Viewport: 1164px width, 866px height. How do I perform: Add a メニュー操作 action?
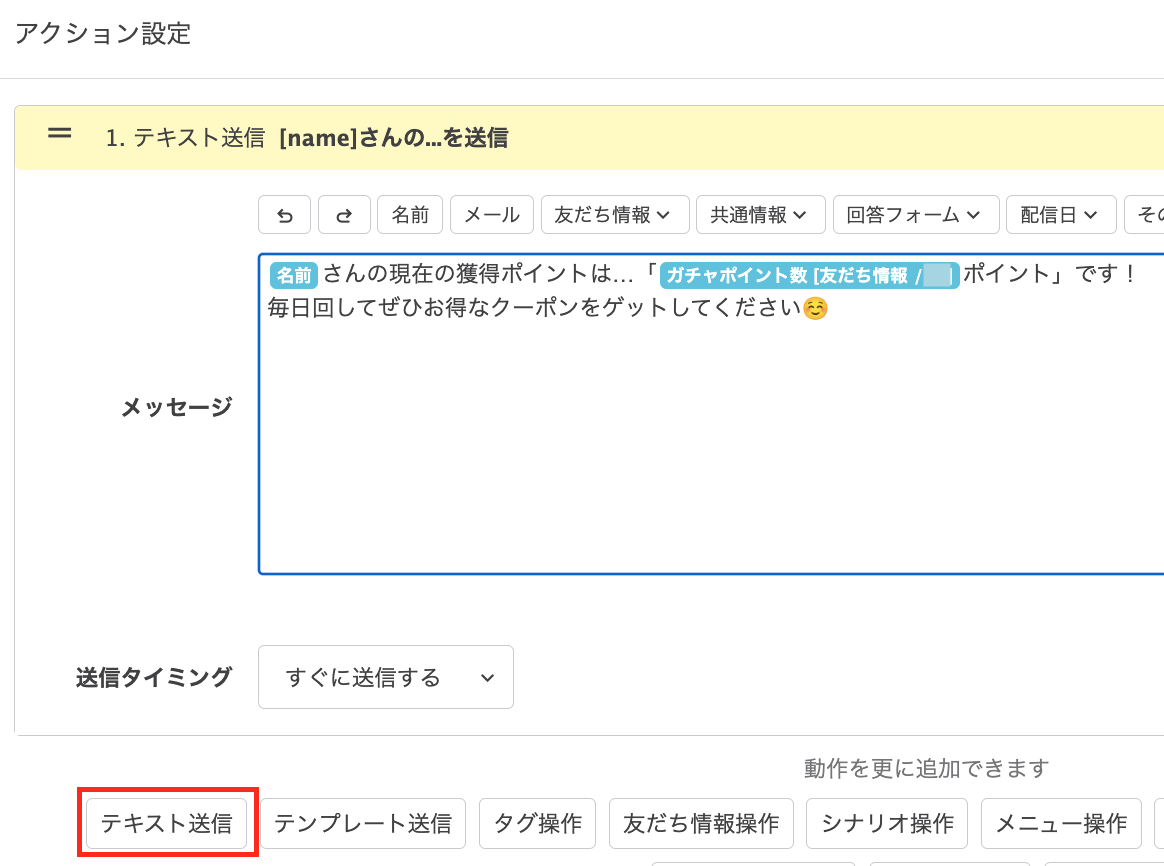click(1061, 823)
